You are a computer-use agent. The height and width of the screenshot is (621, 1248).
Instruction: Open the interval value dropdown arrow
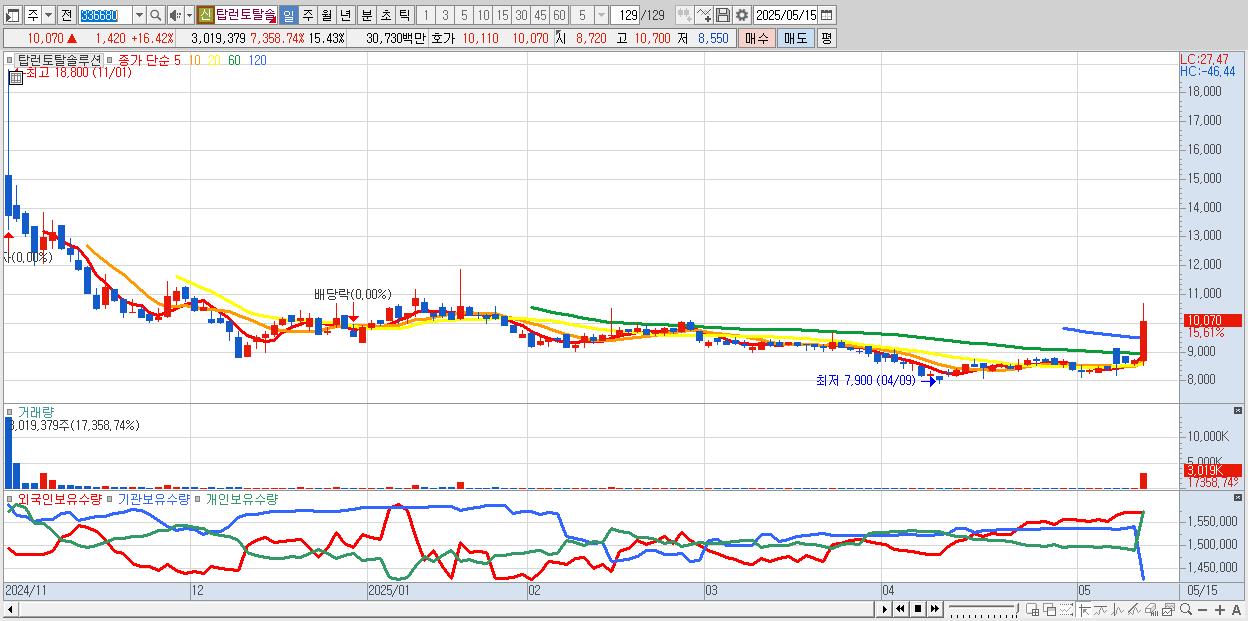tap(600, 15)
